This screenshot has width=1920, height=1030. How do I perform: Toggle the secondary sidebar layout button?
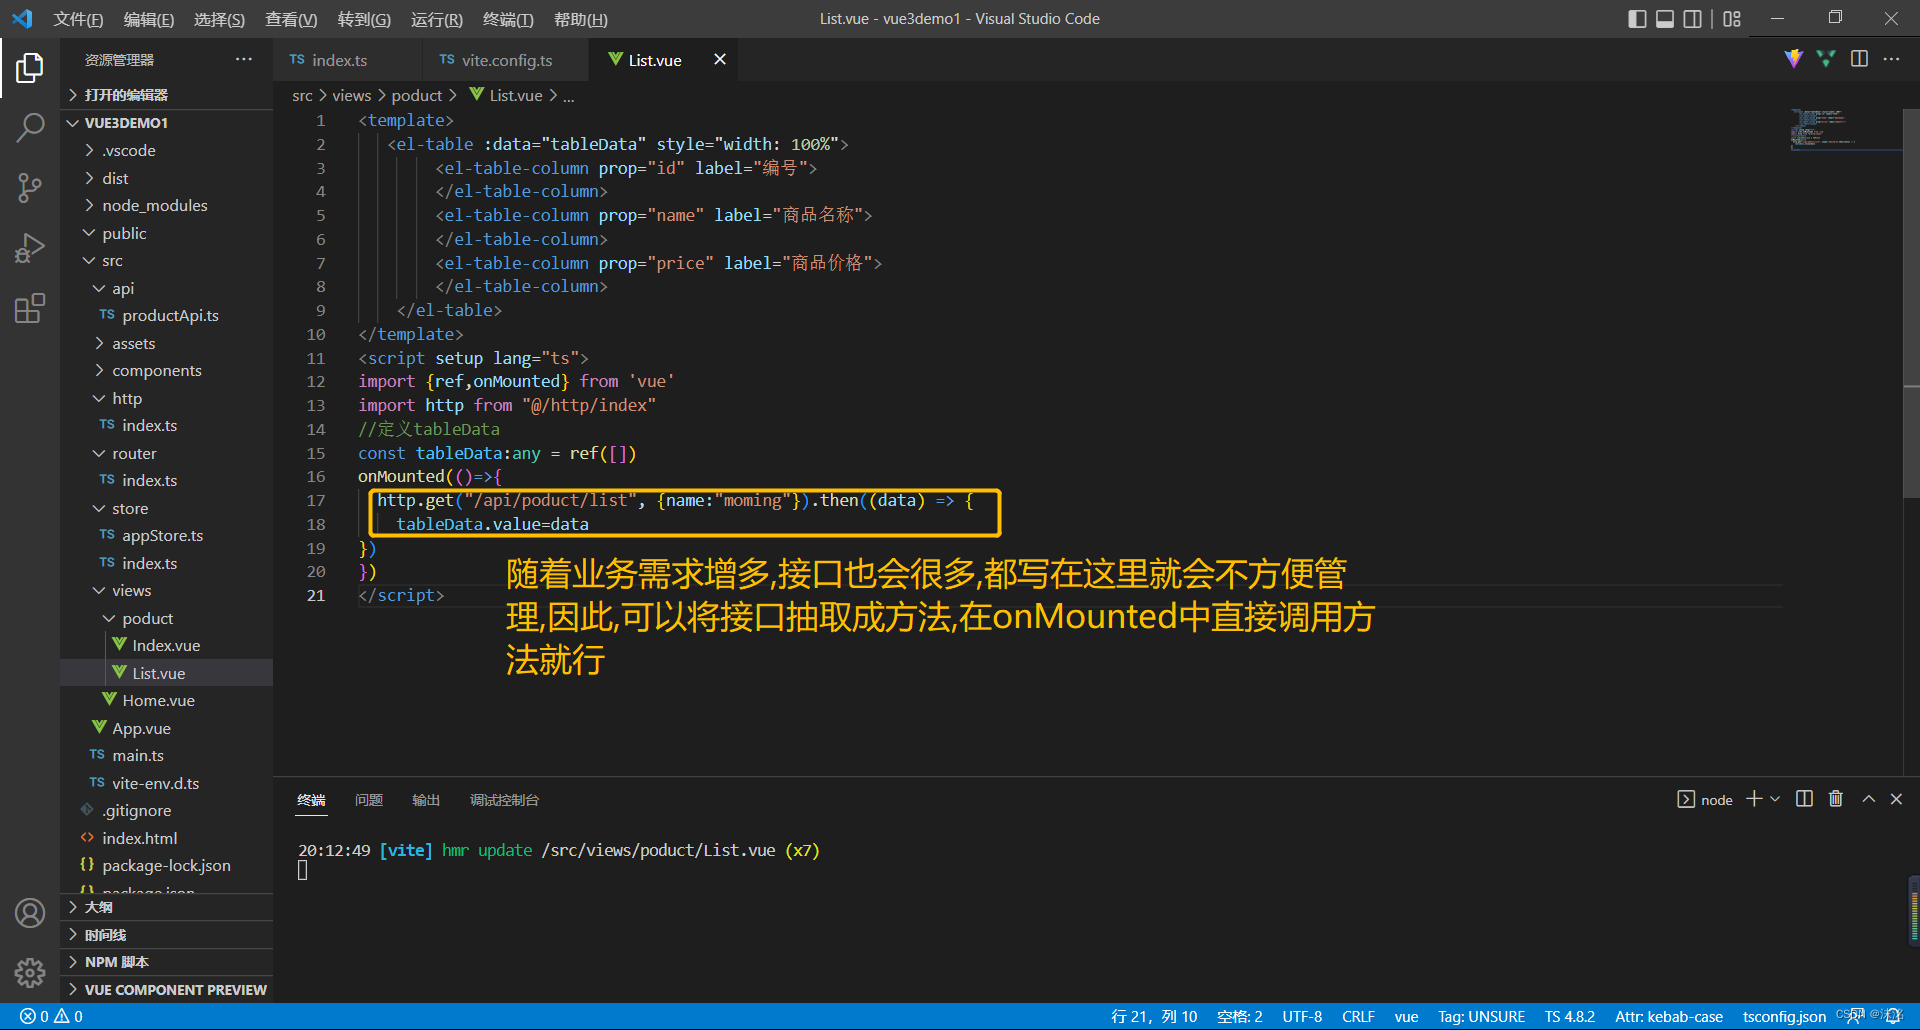coord(1693,19)
